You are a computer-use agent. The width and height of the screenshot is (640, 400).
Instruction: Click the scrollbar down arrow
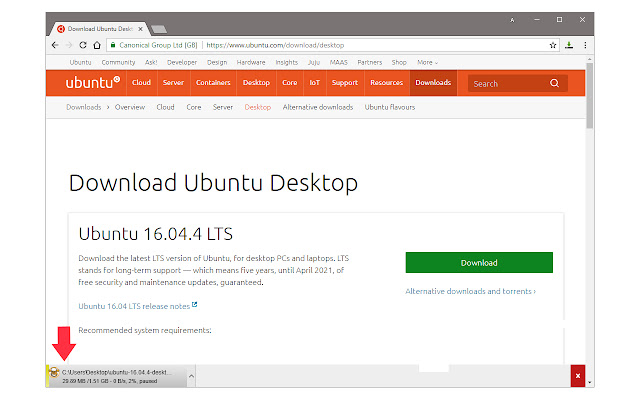(589, 382)
